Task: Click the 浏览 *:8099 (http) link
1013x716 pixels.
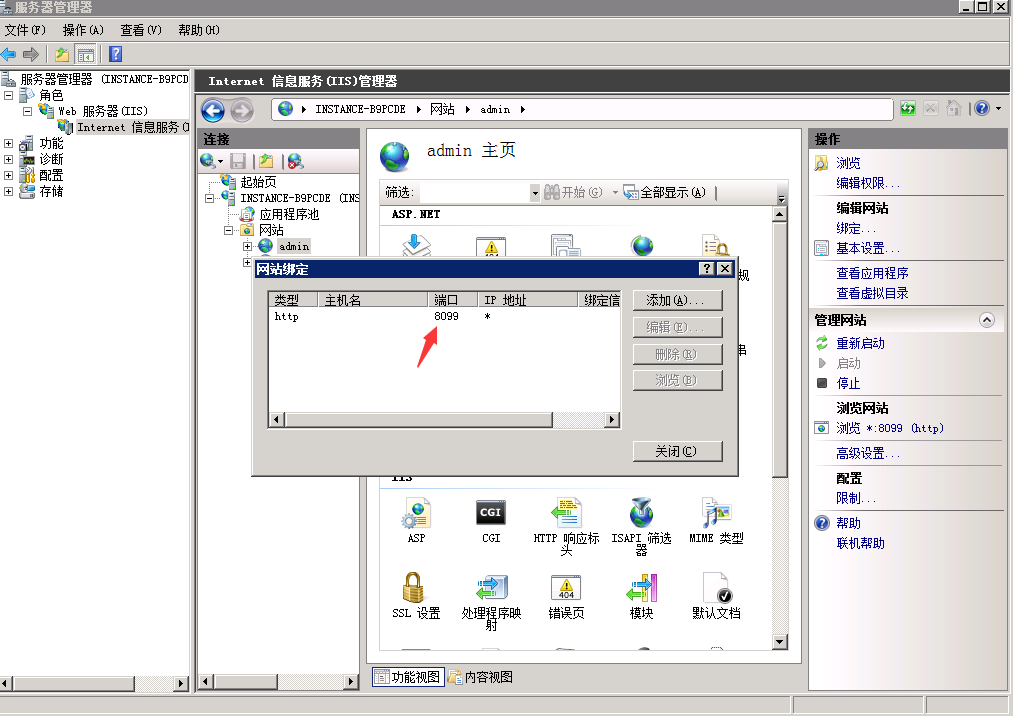Action: click(890, 428)
